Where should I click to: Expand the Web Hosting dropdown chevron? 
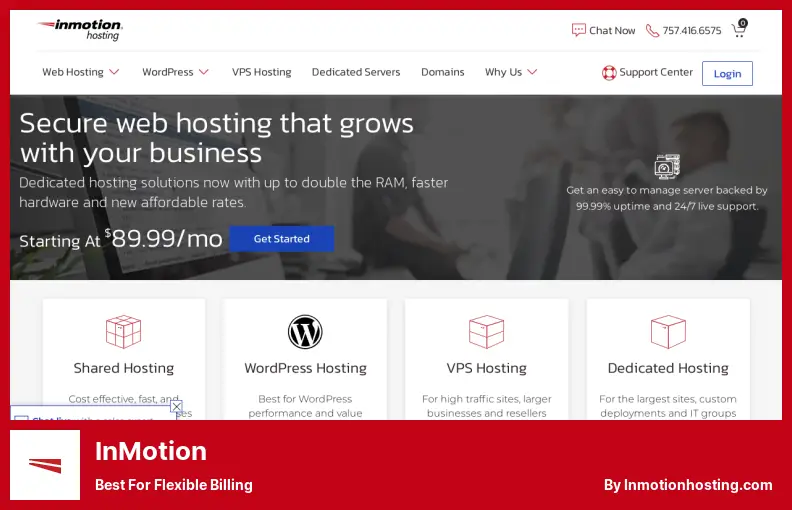(114, 72)
